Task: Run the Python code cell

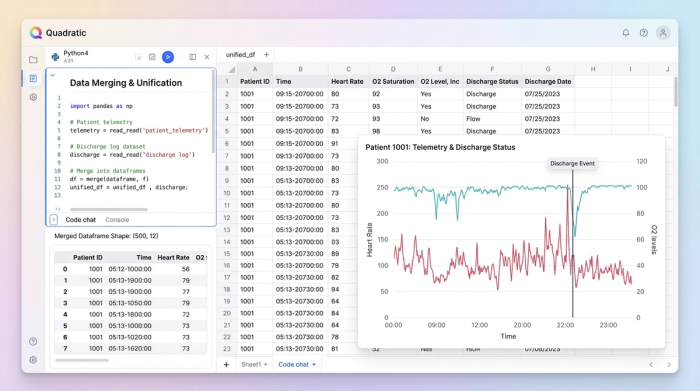Action: point(168,57)
